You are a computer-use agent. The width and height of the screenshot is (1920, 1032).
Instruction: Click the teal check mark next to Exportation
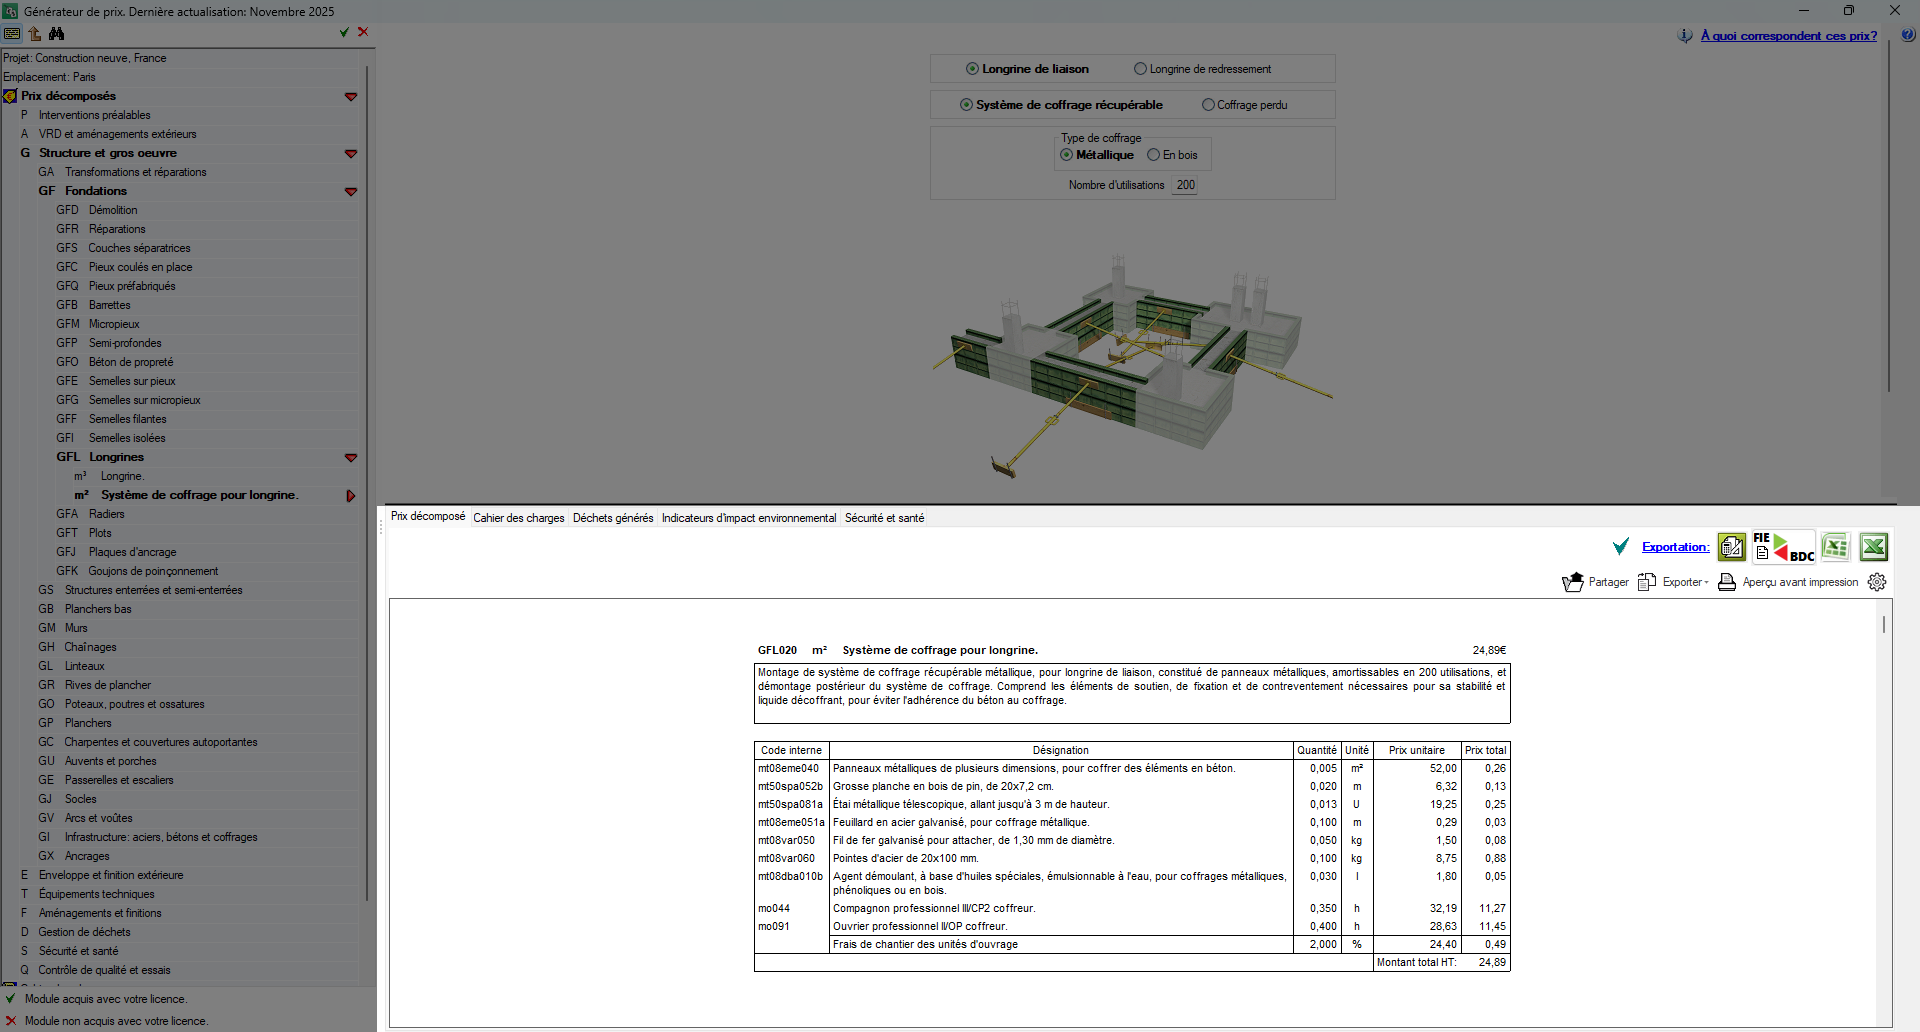(1621, 547)
